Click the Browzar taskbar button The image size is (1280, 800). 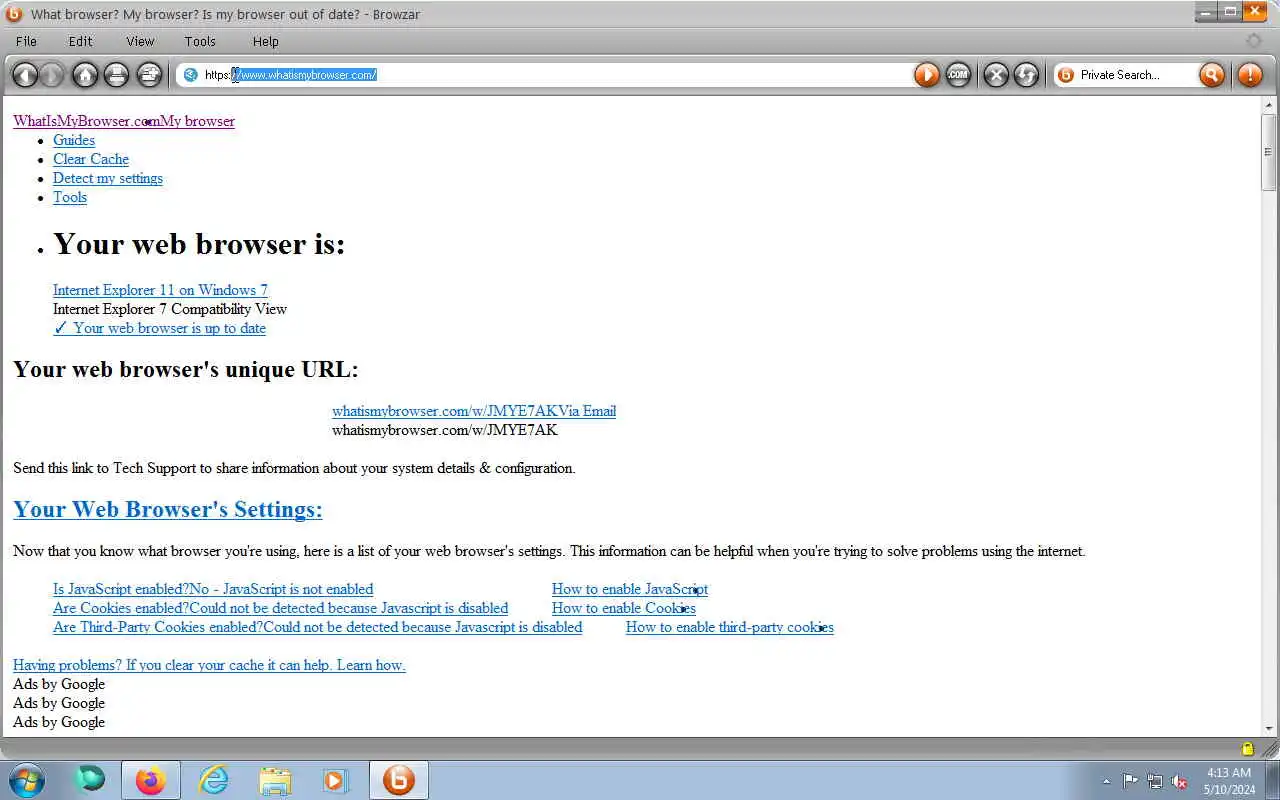[x=399, y=780]
